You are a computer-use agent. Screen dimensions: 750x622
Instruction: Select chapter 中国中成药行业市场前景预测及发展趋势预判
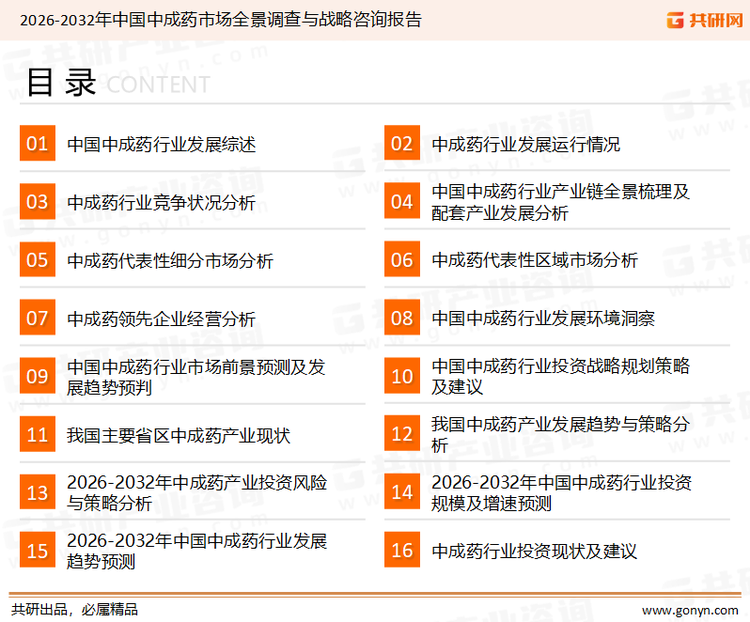(x=196, y=377)
